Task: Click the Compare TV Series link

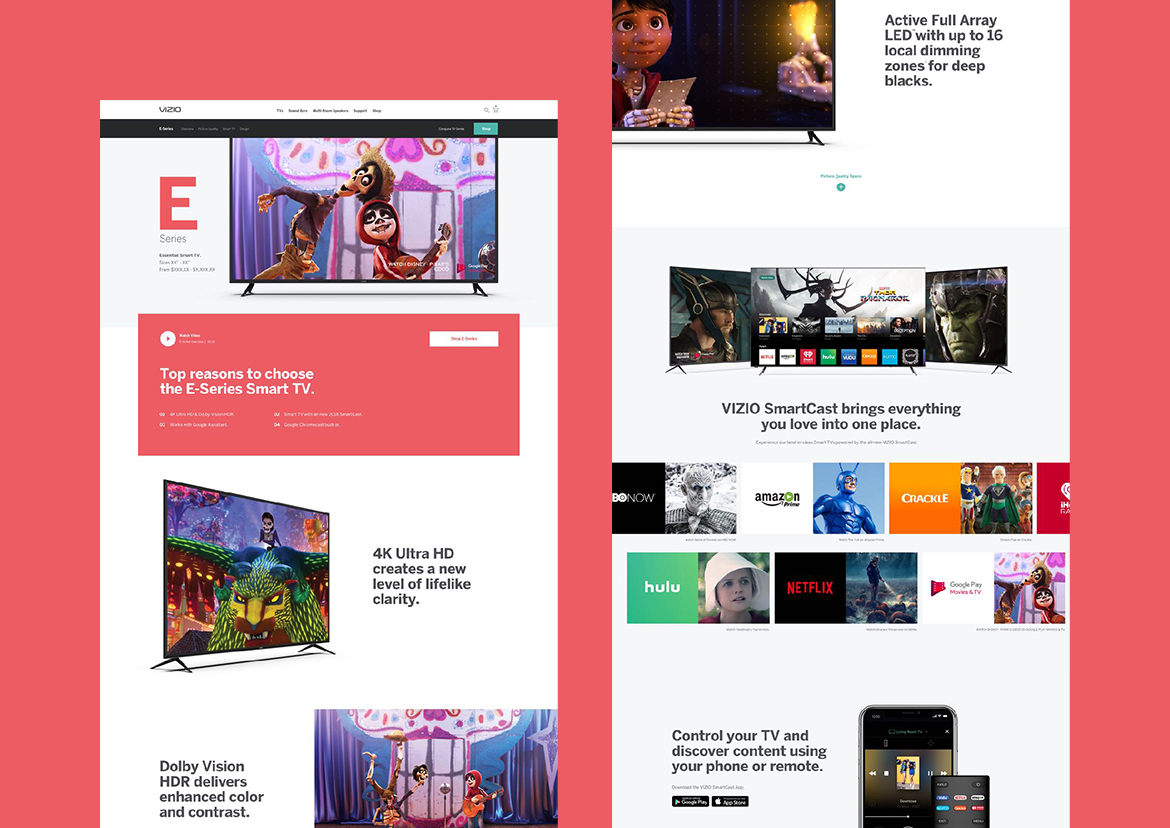Action: point(452,129)
